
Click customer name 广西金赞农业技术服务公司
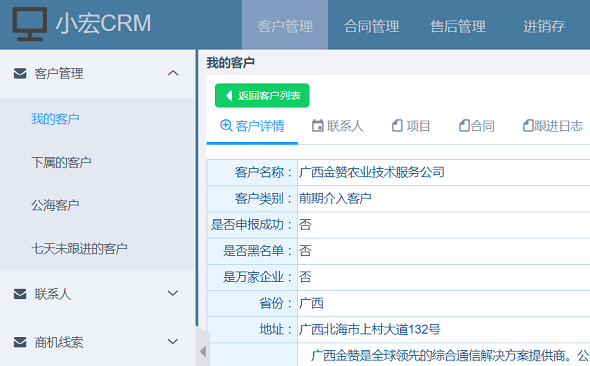coord(372,172)
